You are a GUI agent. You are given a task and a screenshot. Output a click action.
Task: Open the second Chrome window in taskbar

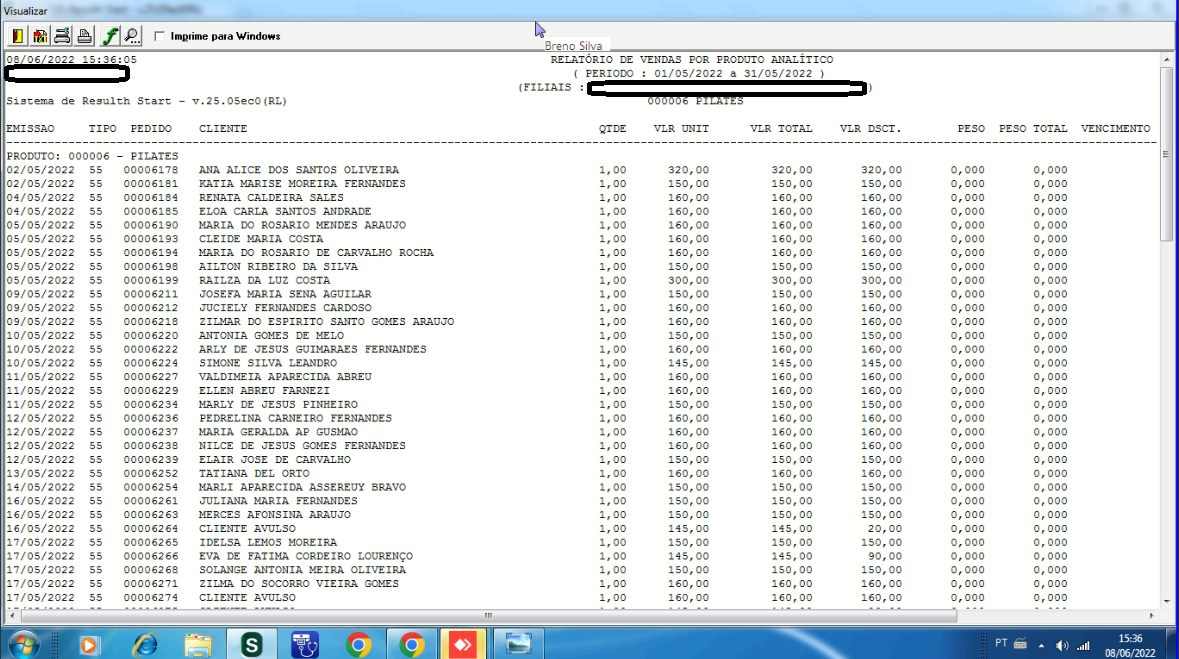[x=411, y=645]
